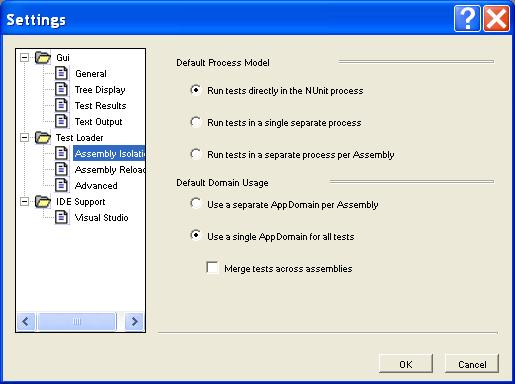The height and width of the screenshot is (384, 515).
Task: Click the Test Loader folder icon
Action: coord(43,137)
